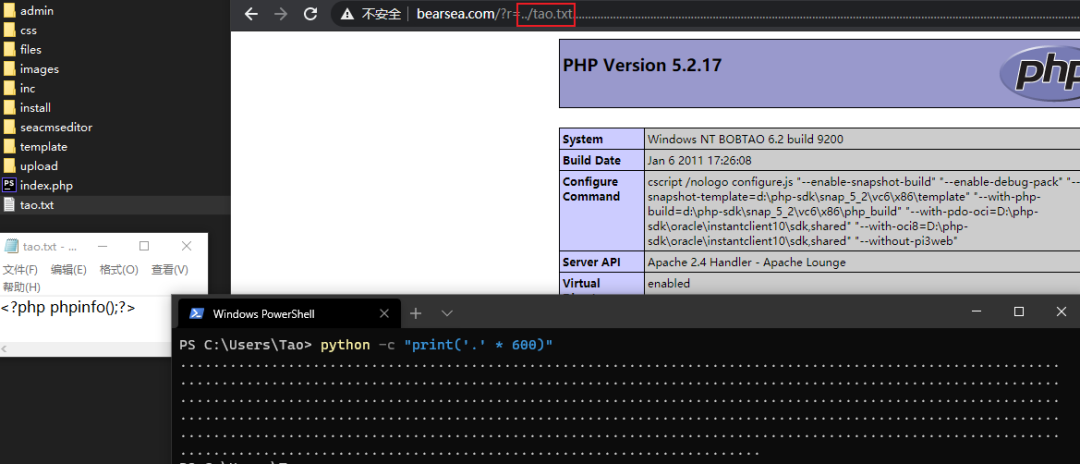This screenshot has height=464, width=1080.
Task: Click the Configure Command row label
Action: [590, 189]
